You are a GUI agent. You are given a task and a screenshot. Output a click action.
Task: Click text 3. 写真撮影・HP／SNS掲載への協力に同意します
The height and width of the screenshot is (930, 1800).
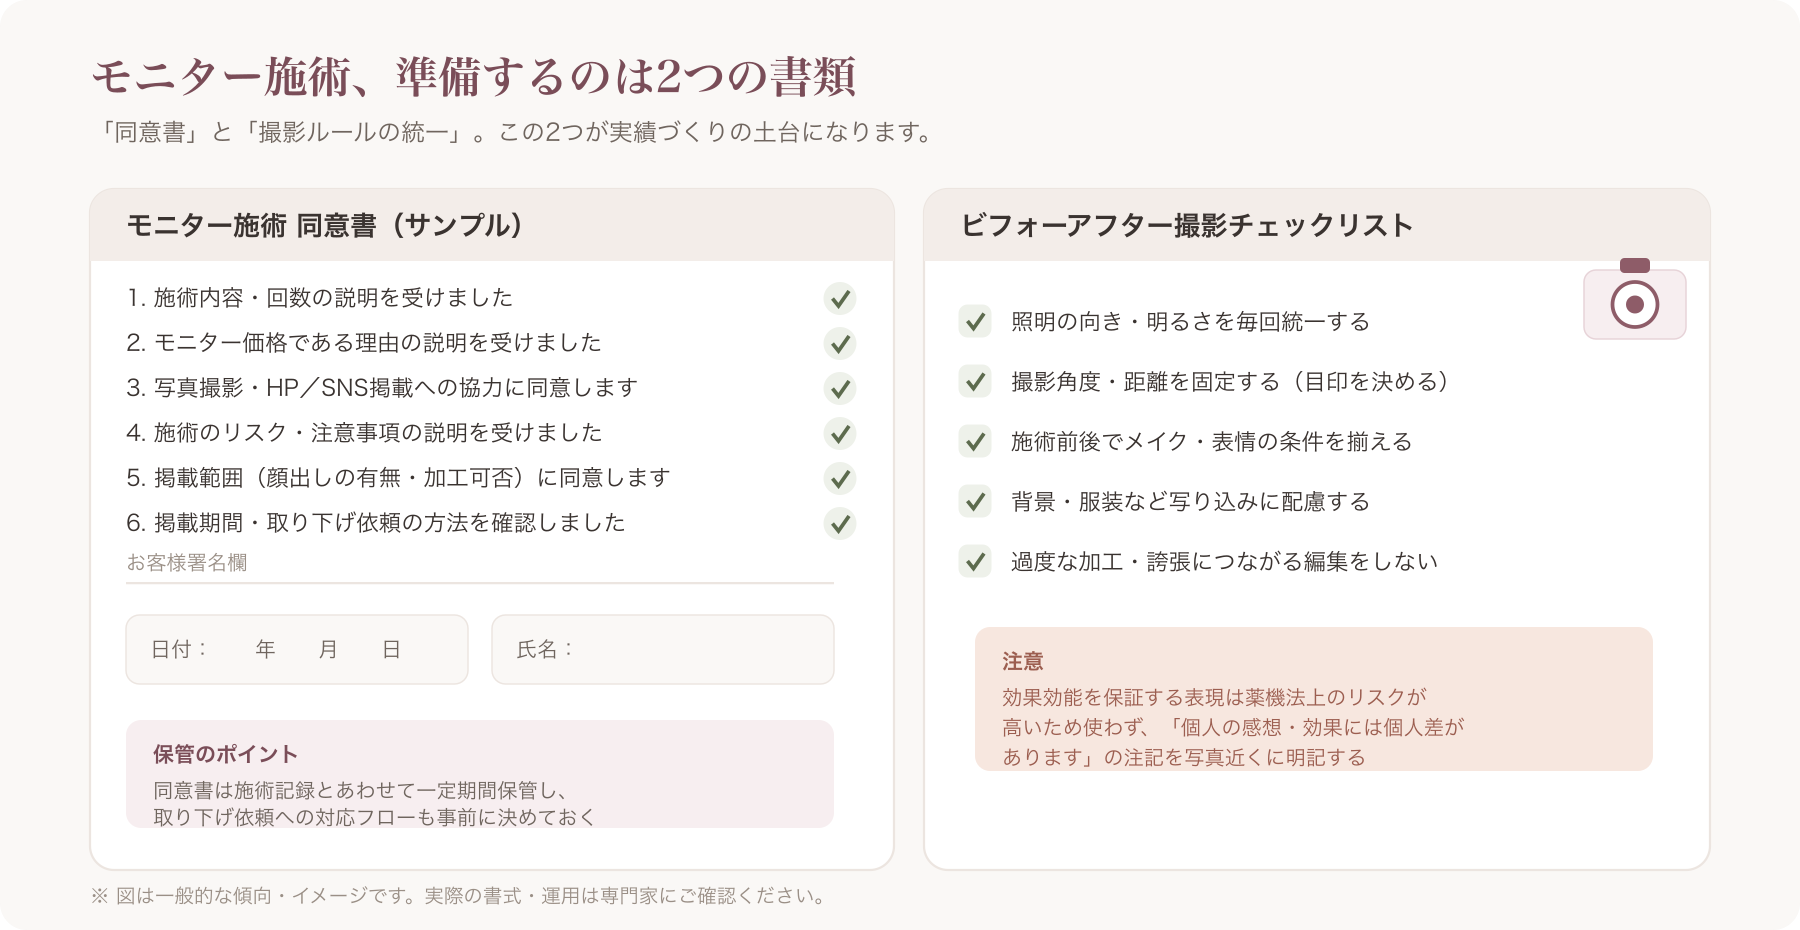point(382,387)
